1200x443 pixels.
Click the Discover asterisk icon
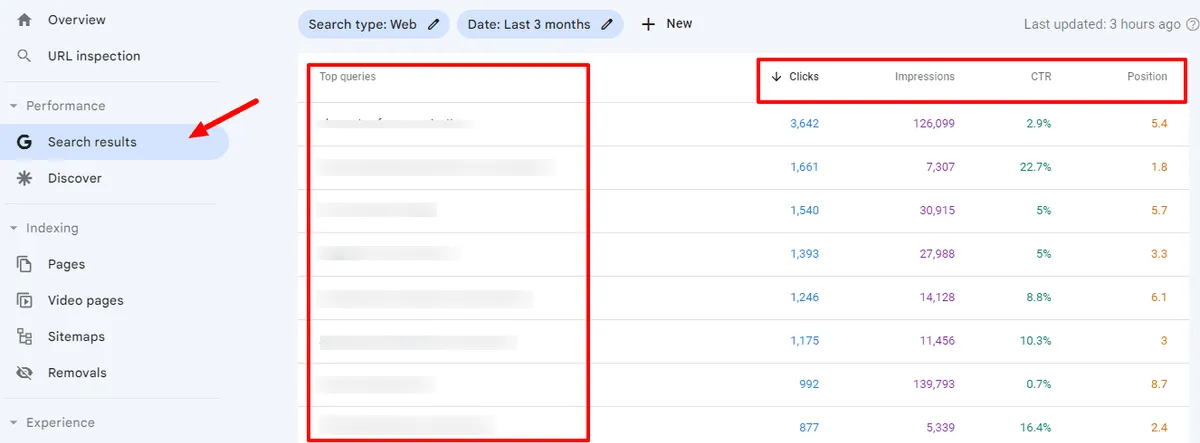pyautogui.click(x=25, y=178)
